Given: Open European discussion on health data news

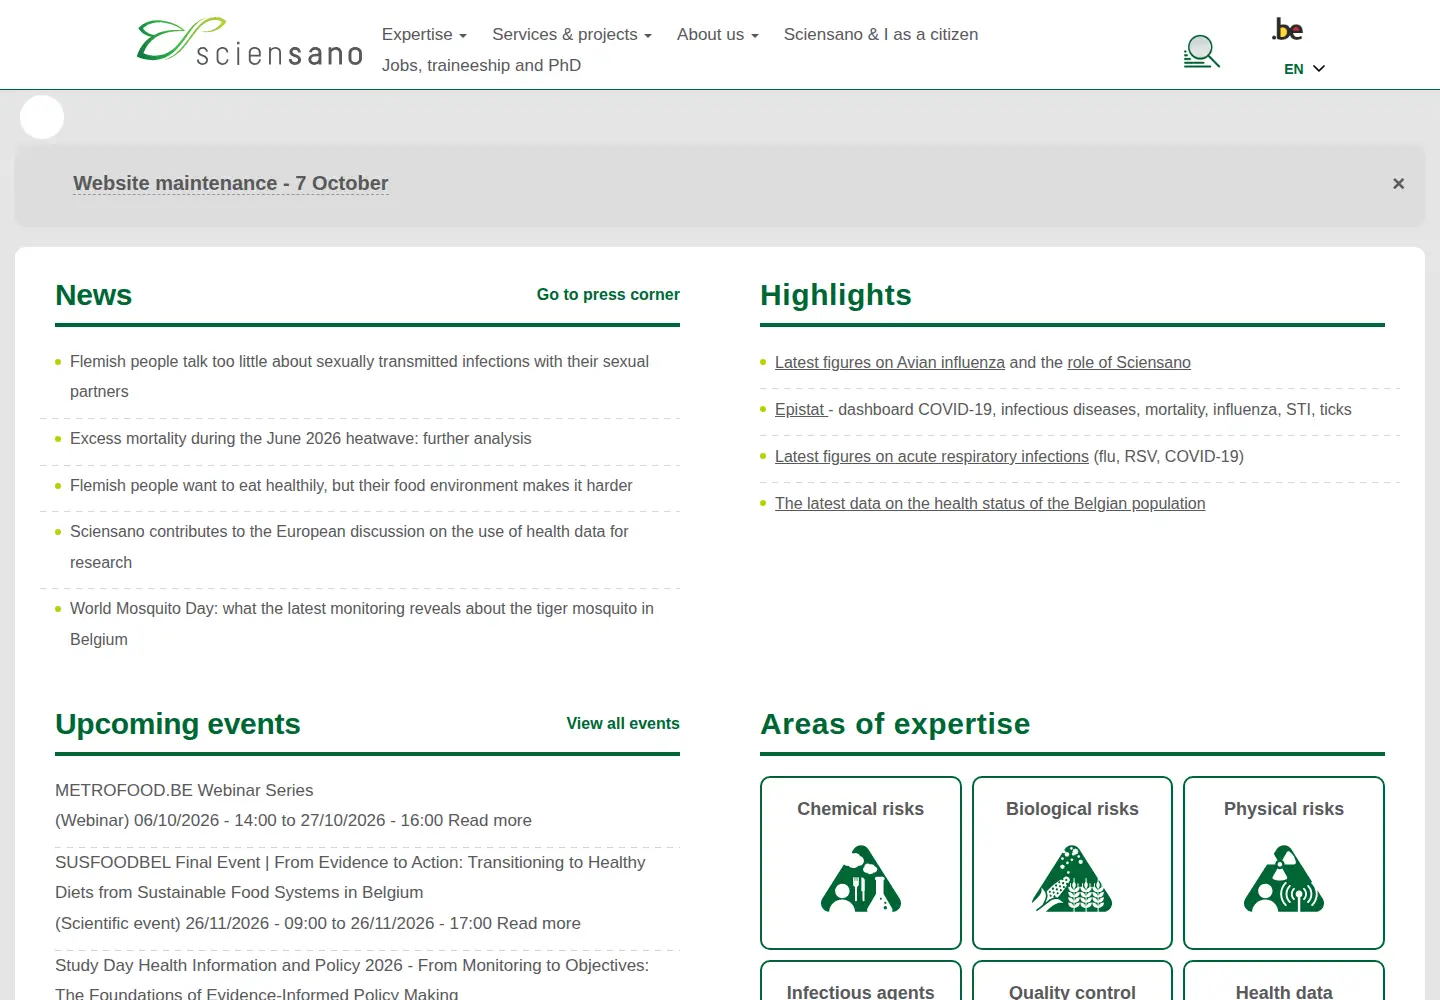Looking at the screenshot, I should coord(350,547).
